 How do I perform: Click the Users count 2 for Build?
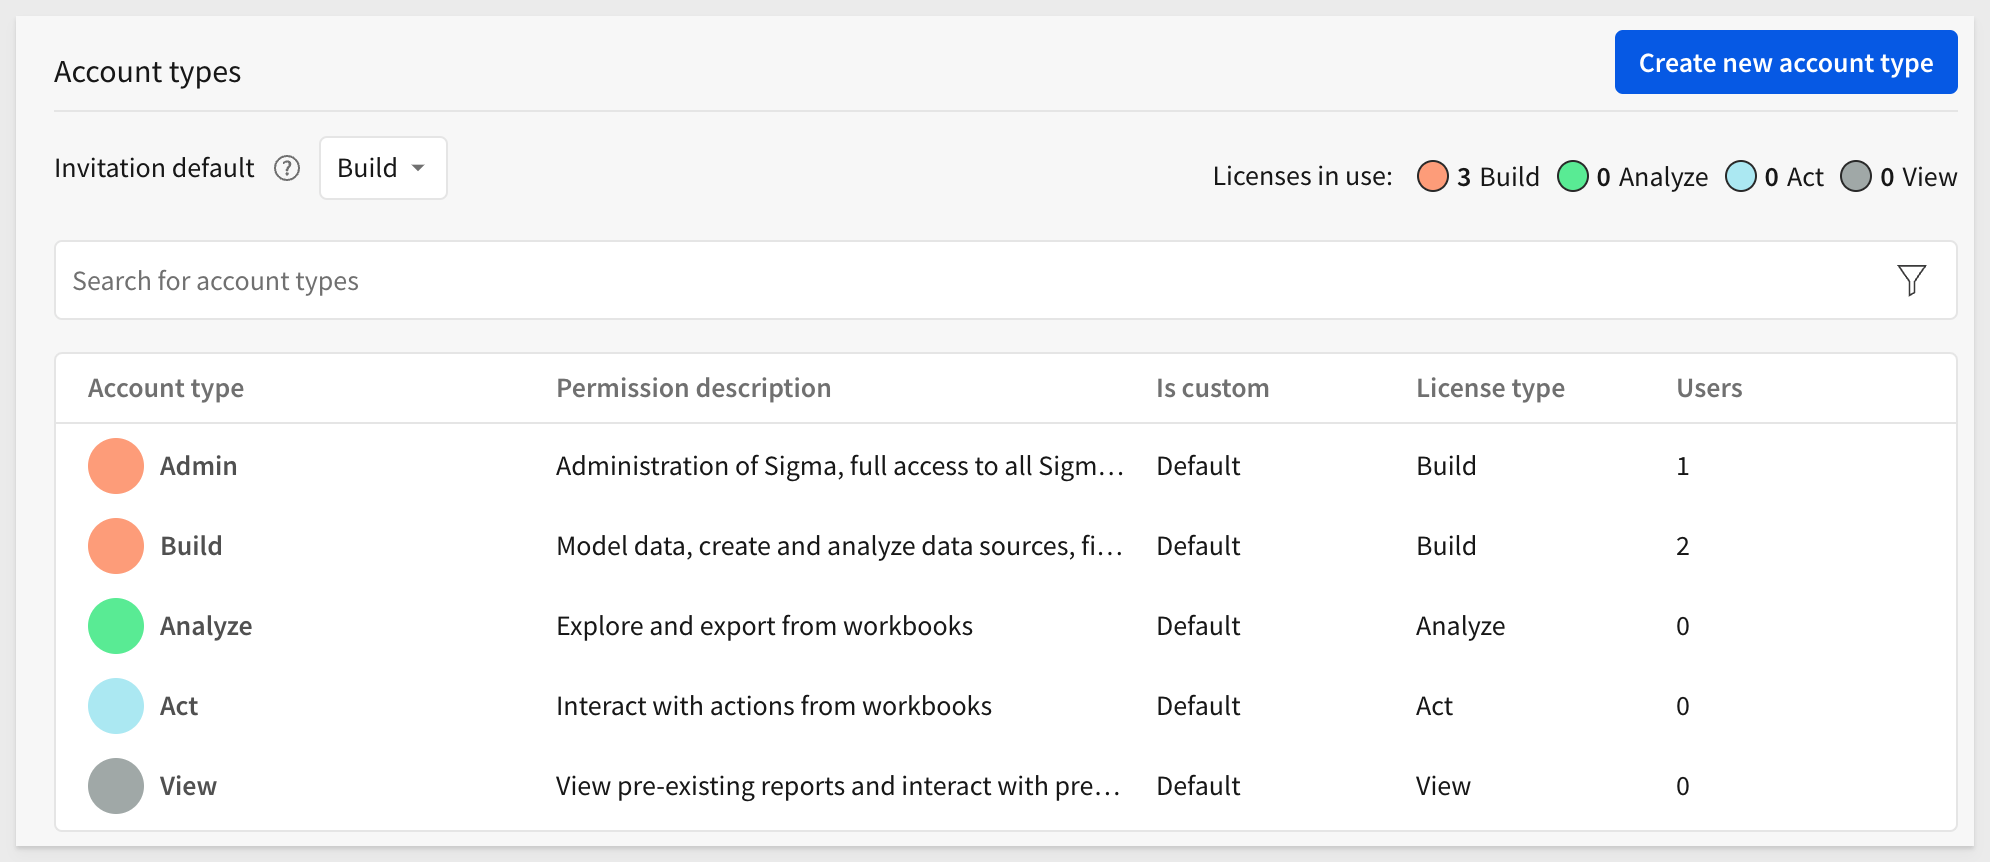[1683, 546]
